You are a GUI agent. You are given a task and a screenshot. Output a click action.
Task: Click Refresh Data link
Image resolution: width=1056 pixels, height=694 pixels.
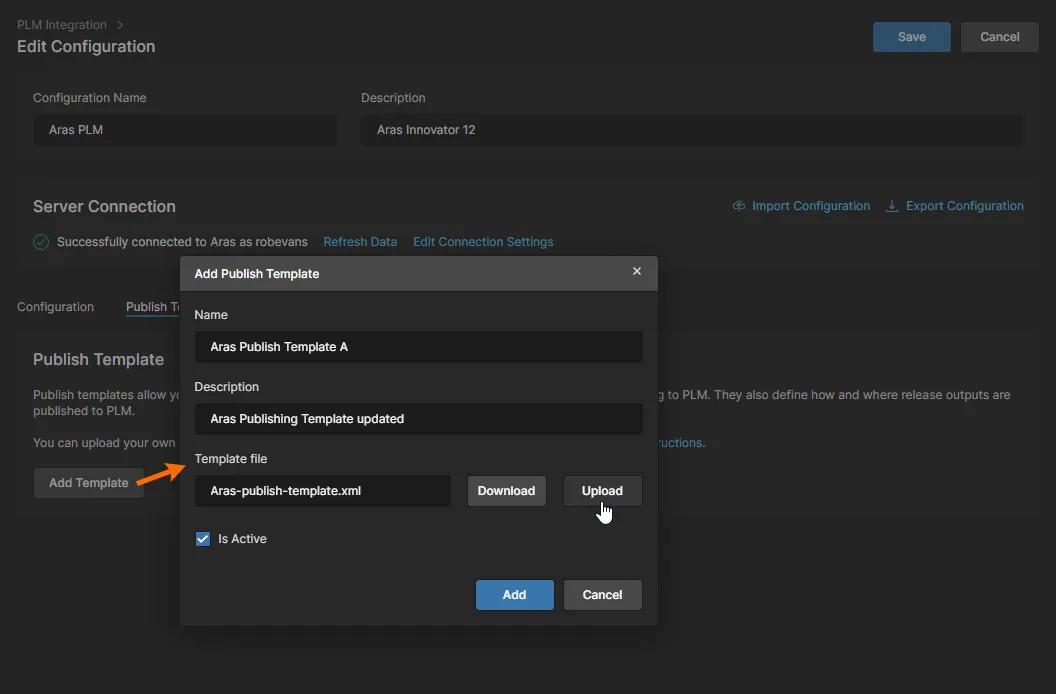coord(360,241)
